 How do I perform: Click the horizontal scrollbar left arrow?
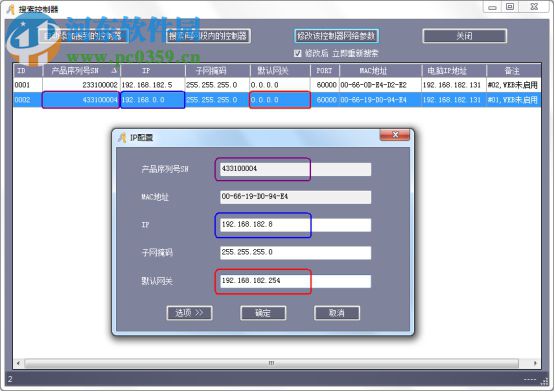click(x=18, y=363)
